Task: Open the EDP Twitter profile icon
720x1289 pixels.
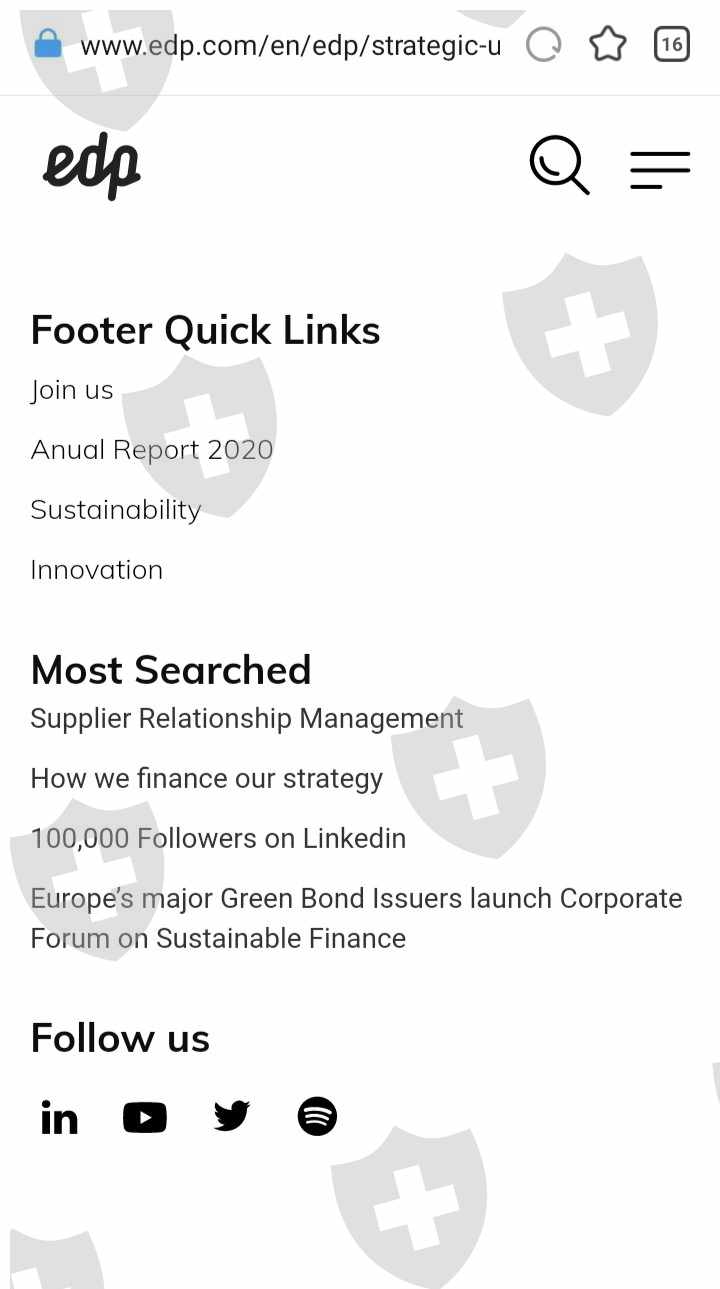Action: click(x=231, y=1116)
